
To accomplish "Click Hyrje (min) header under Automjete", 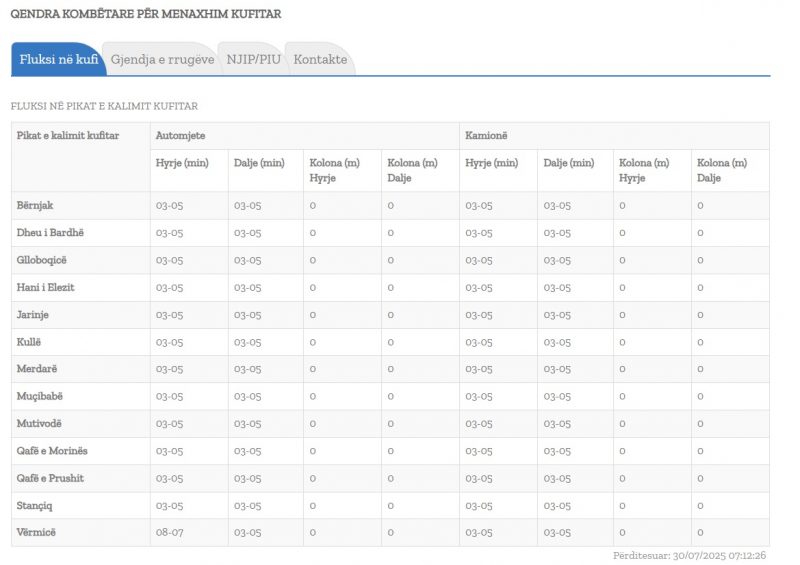I will coord(182,163).
